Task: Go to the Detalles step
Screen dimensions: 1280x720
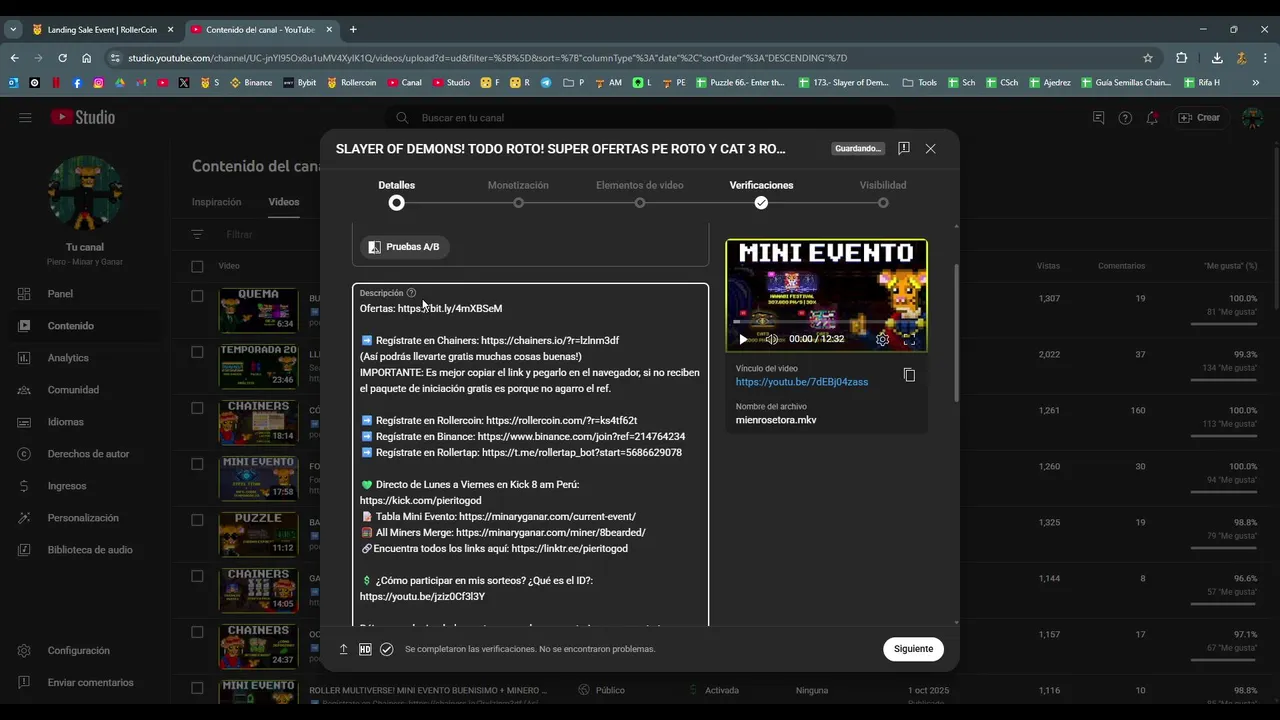Action: (397, 194)
